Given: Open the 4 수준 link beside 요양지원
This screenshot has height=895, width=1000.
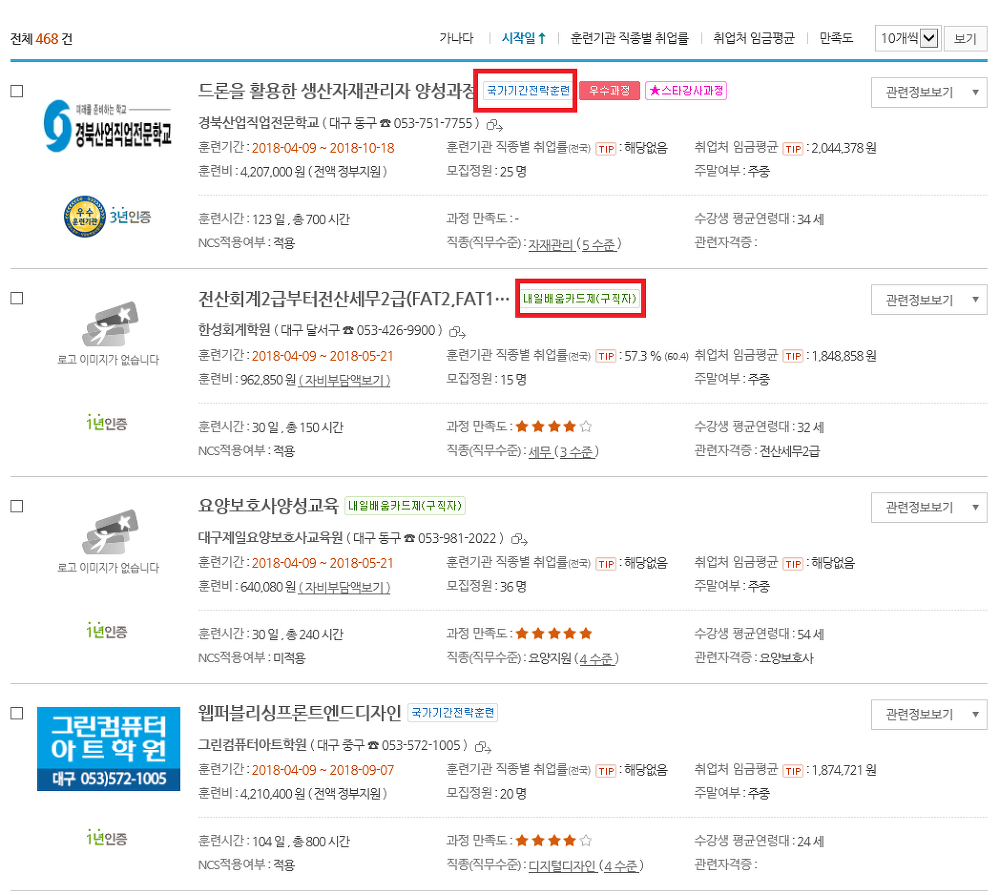Looking at the screenshot, I should [x=599, y=659].
